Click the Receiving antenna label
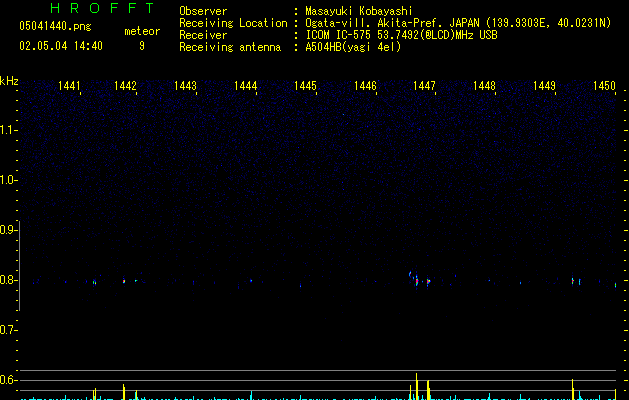 [230, 47]
